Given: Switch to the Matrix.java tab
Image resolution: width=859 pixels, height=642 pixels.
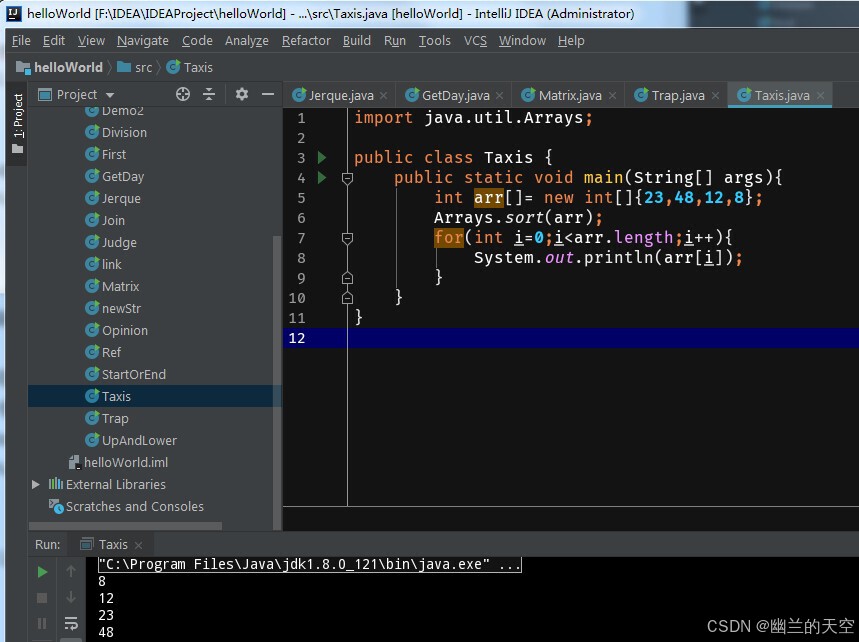Looking at the screenshot, I should pyautogui.click(x=569, y=96).
